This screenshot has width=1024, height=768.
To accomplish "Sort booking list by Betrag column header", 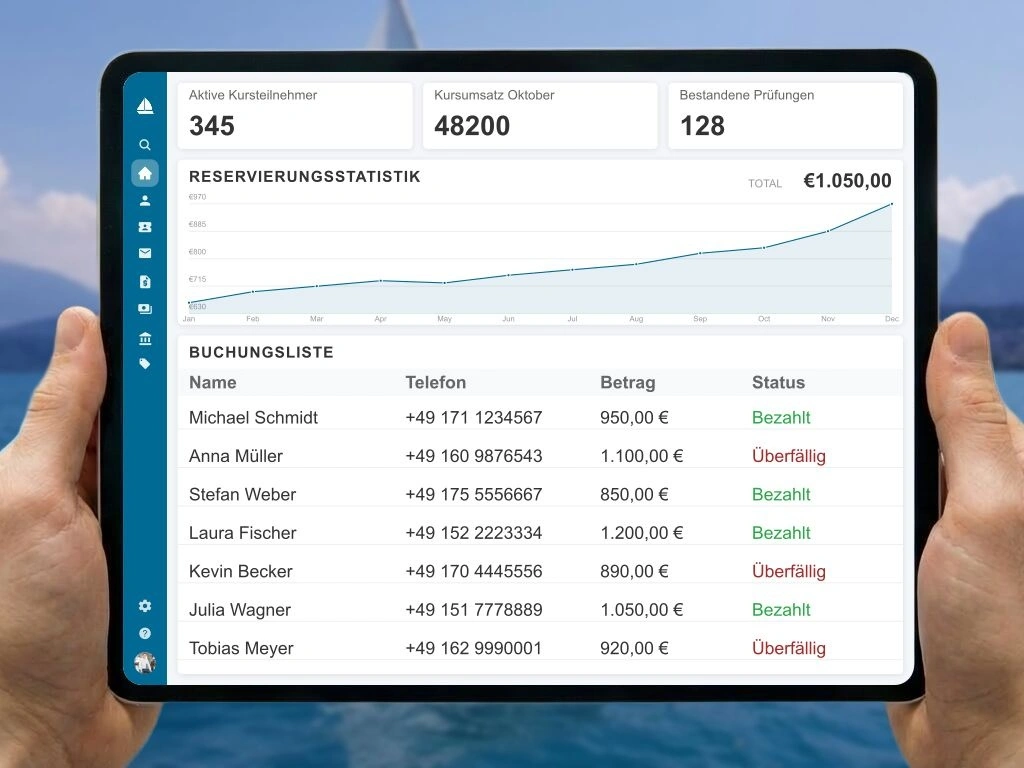I will pyautogui.click(x=628, y=382).
